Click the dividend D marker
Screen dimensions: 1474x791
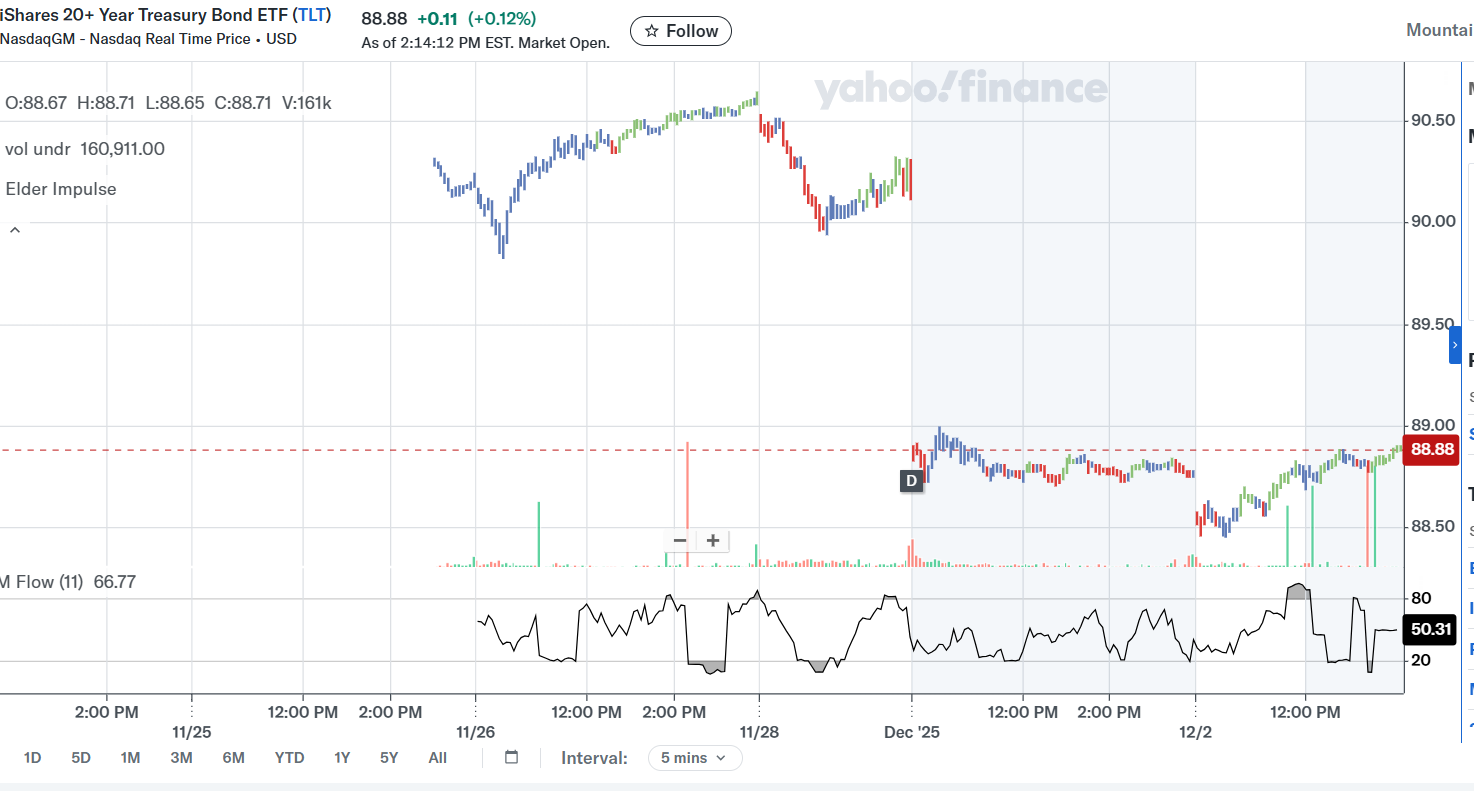tap(911, 481)
